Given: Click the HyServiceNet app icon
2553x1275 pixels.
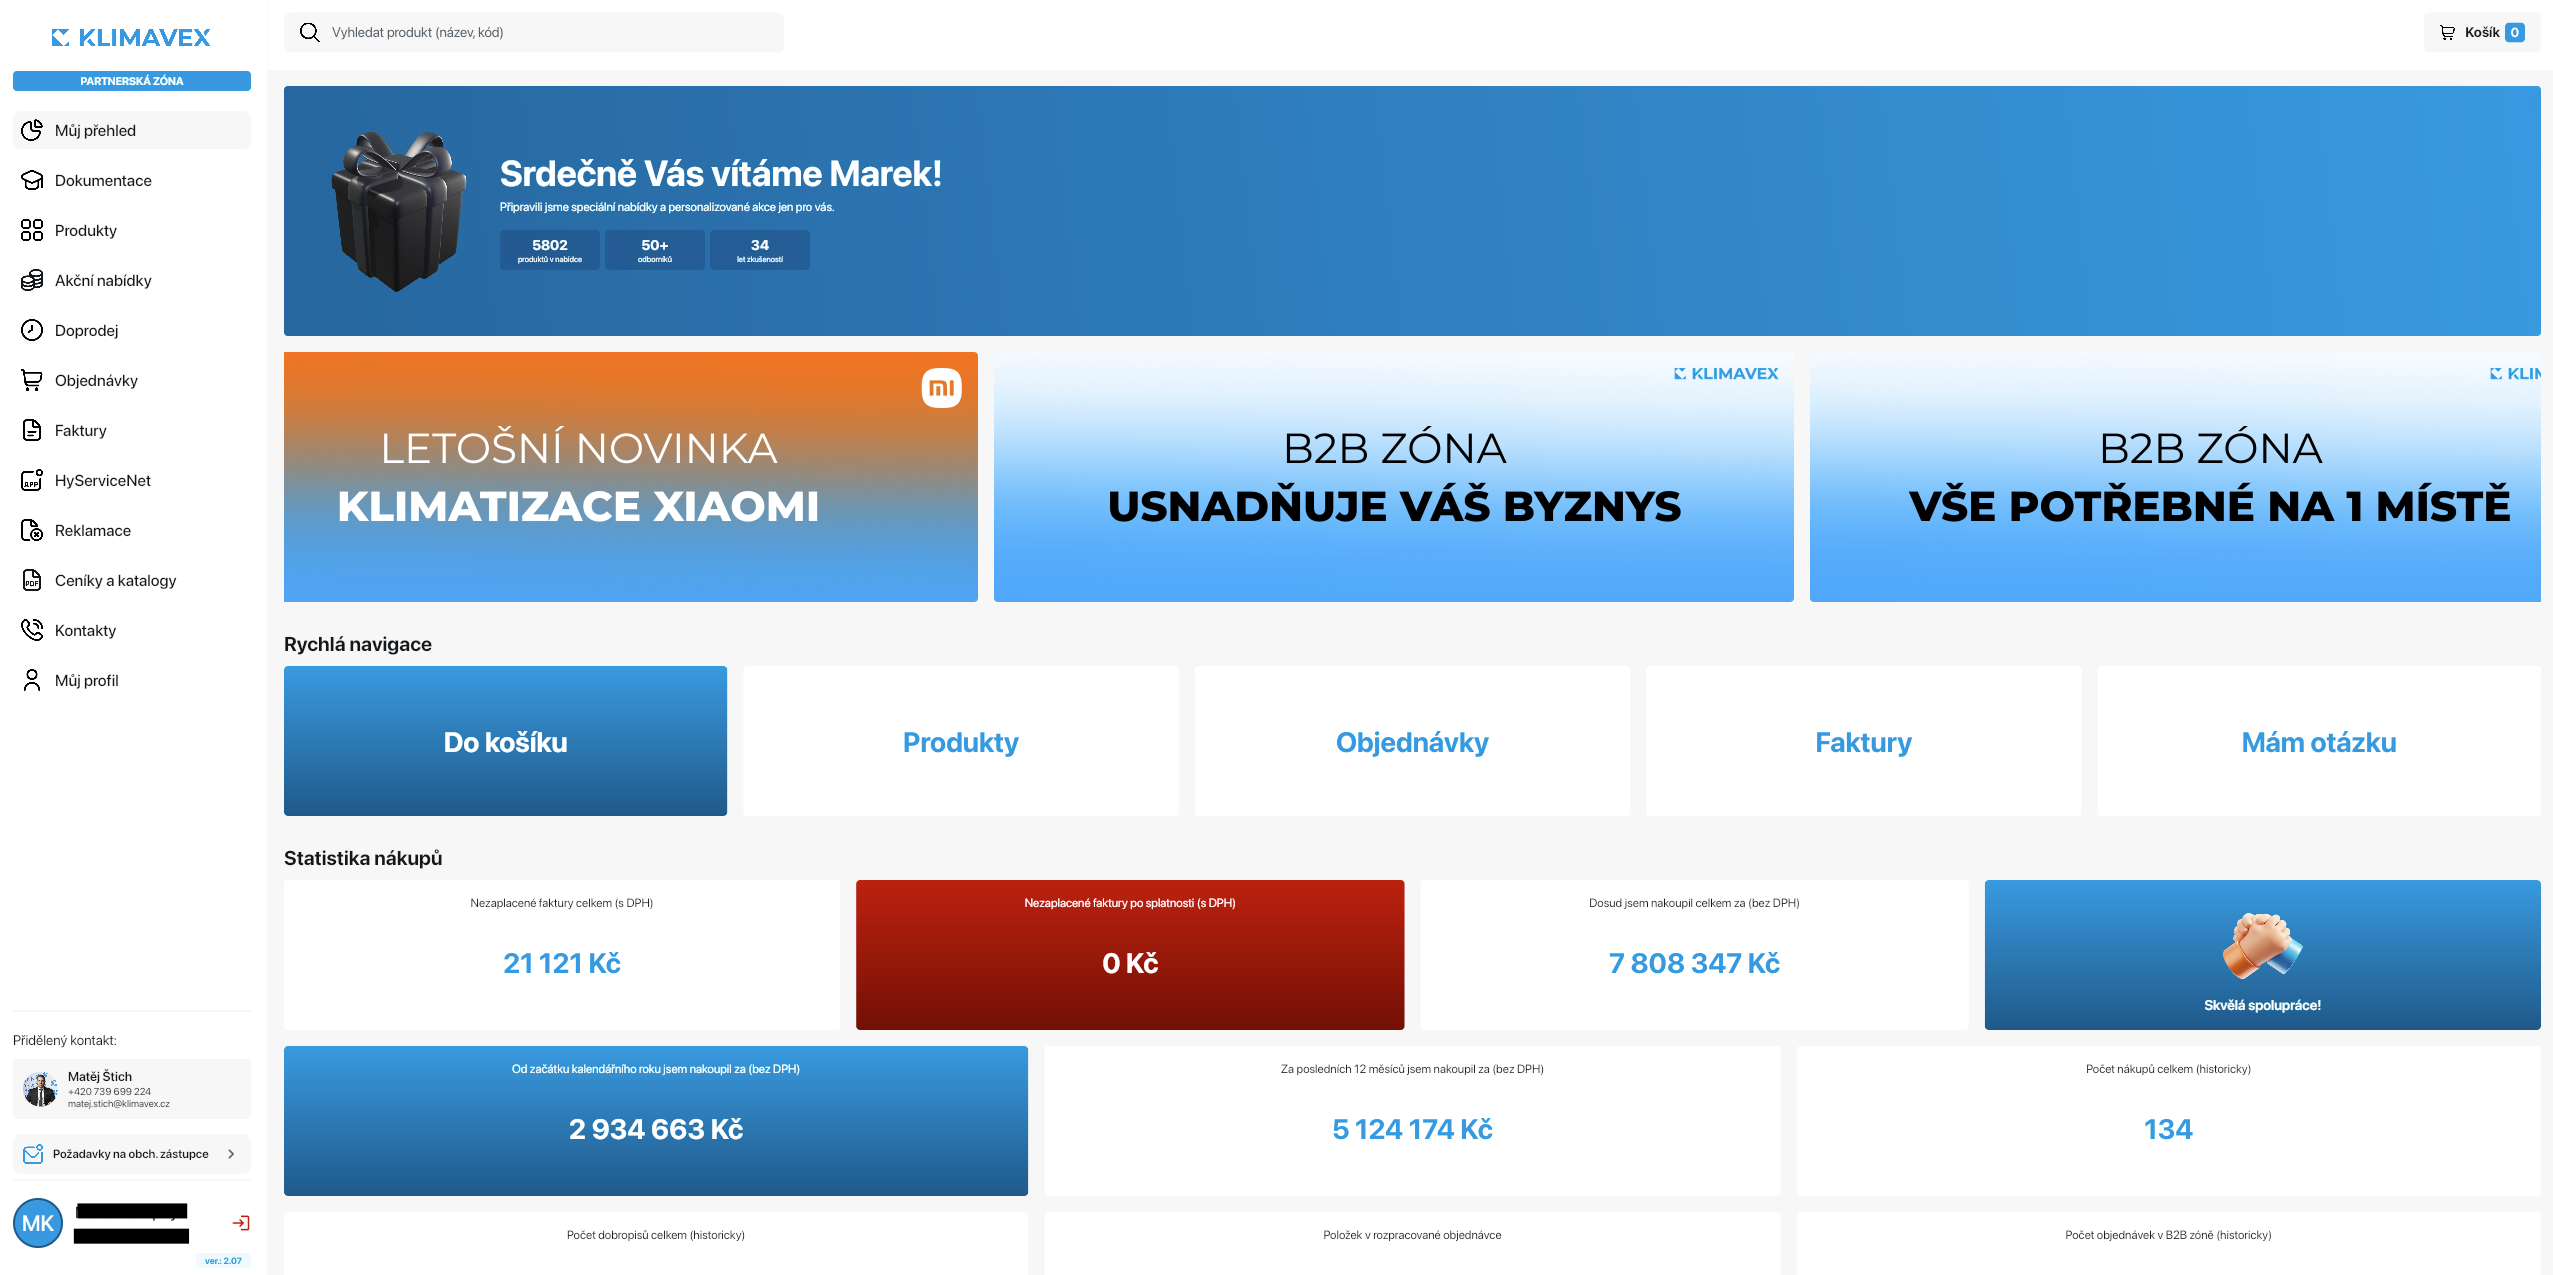Looking at the screenshot, I should point(32,481).
